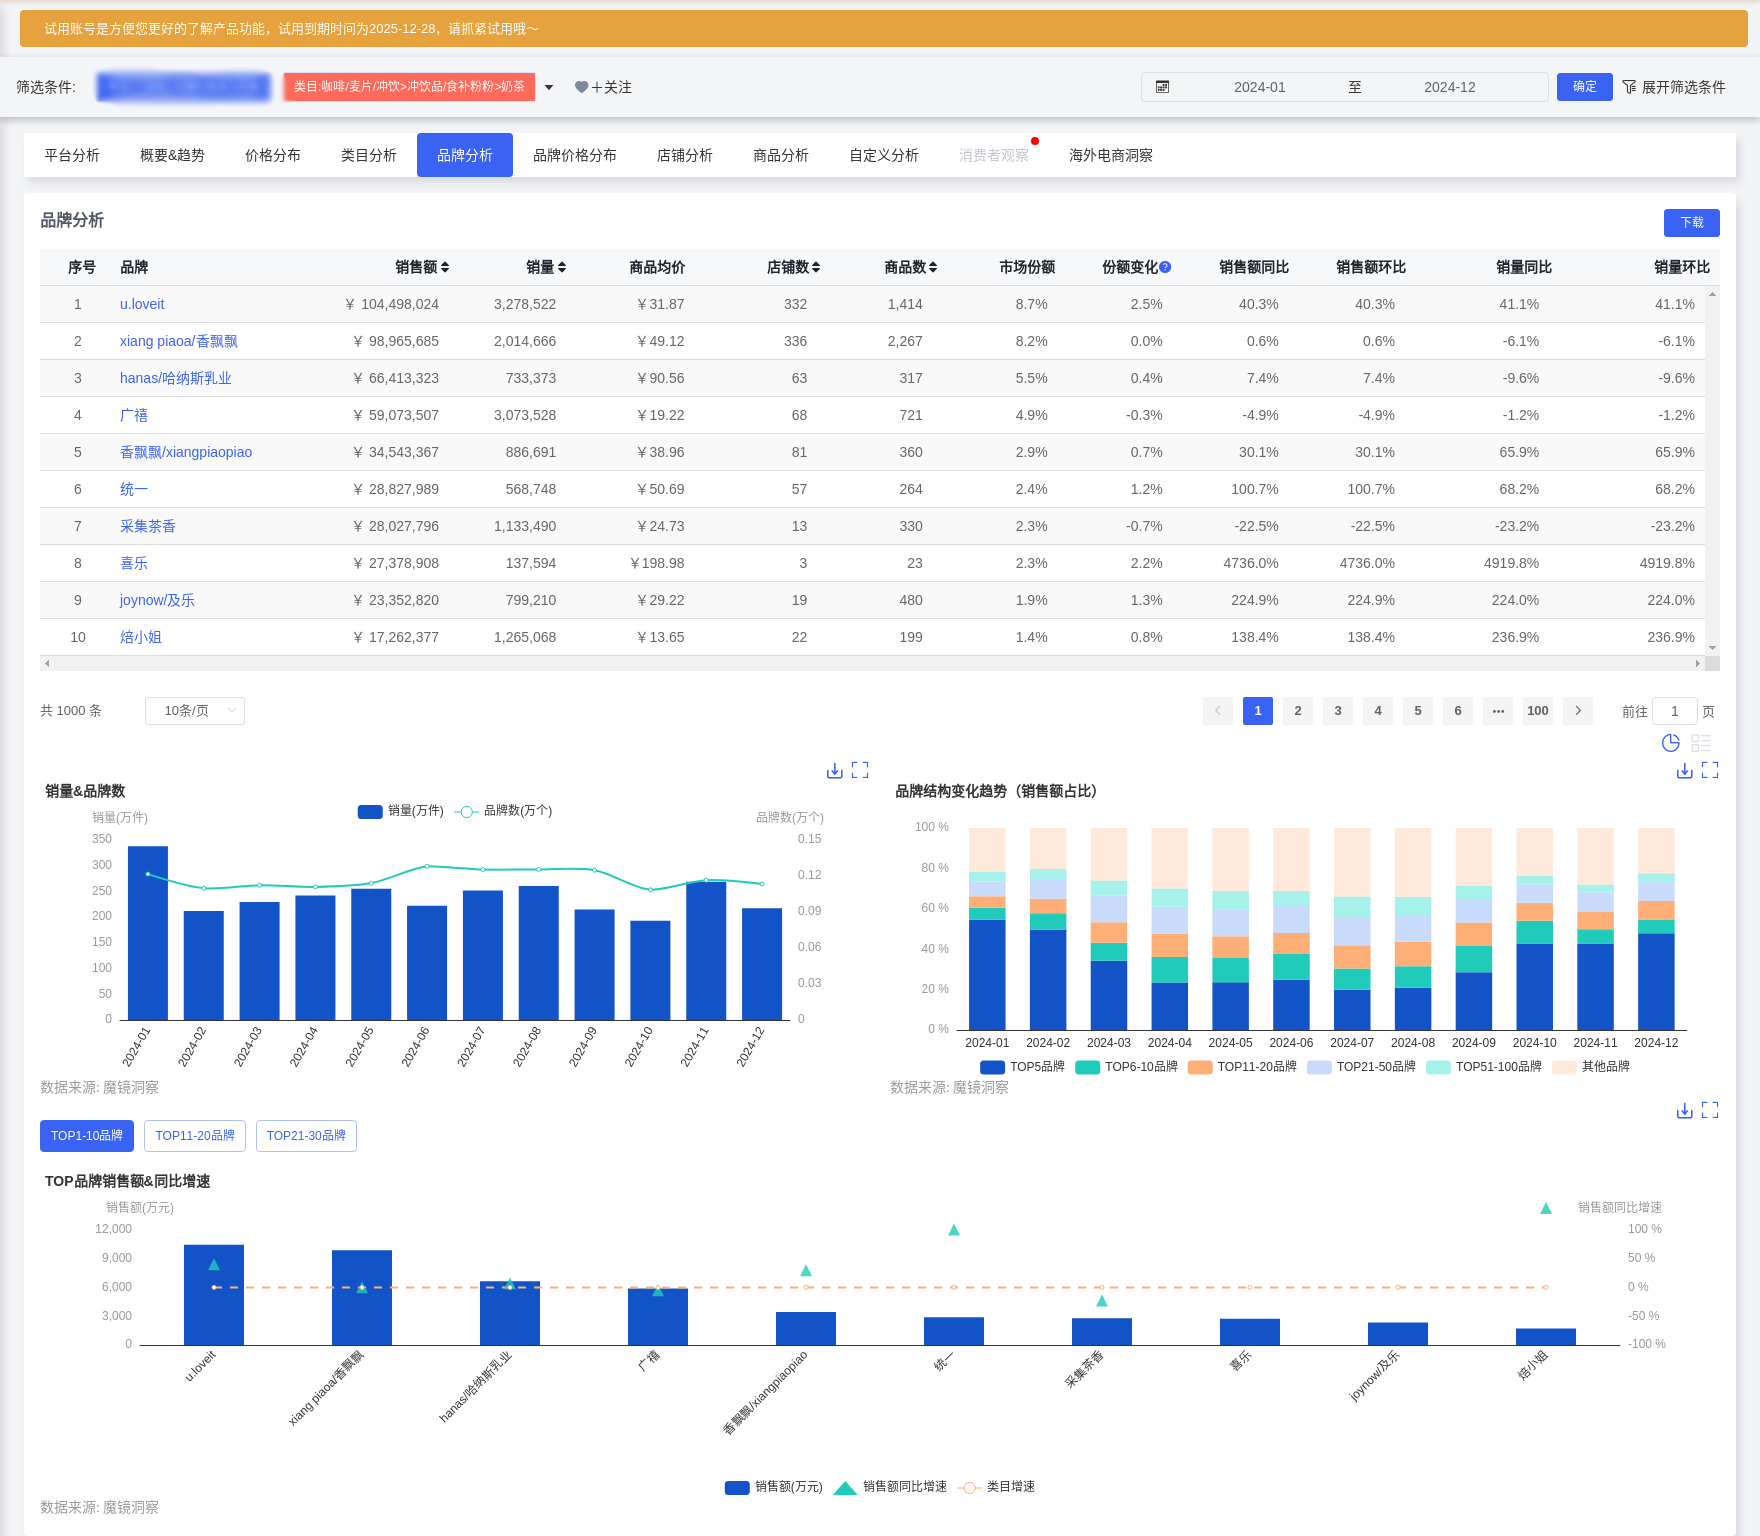Open the calendar icon in date range
Screen dimensions: 1760x1536
click(1162, 87)
